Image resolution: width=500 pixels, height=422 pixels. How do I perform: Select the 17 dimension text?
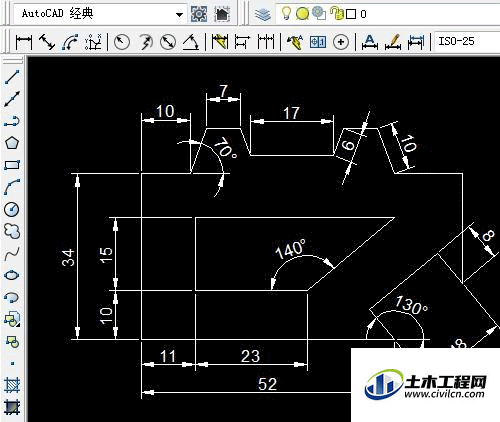(291, 113)
